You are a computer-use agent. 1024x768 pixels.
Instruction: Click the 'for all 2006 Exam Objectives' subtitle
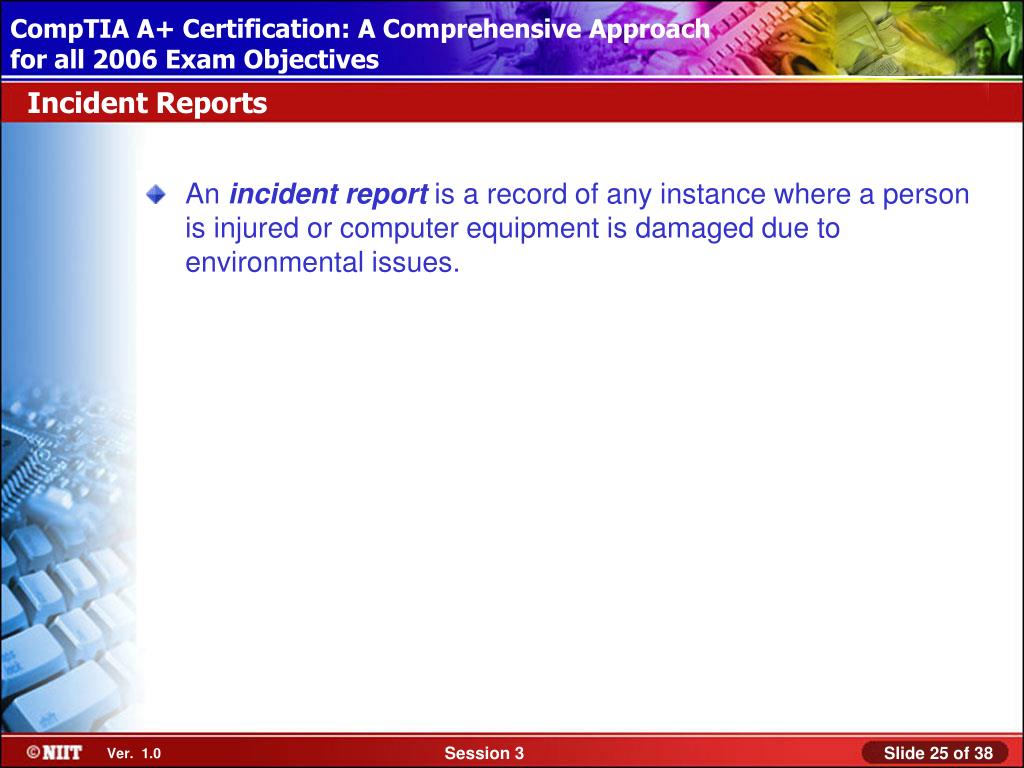[195, 59]
